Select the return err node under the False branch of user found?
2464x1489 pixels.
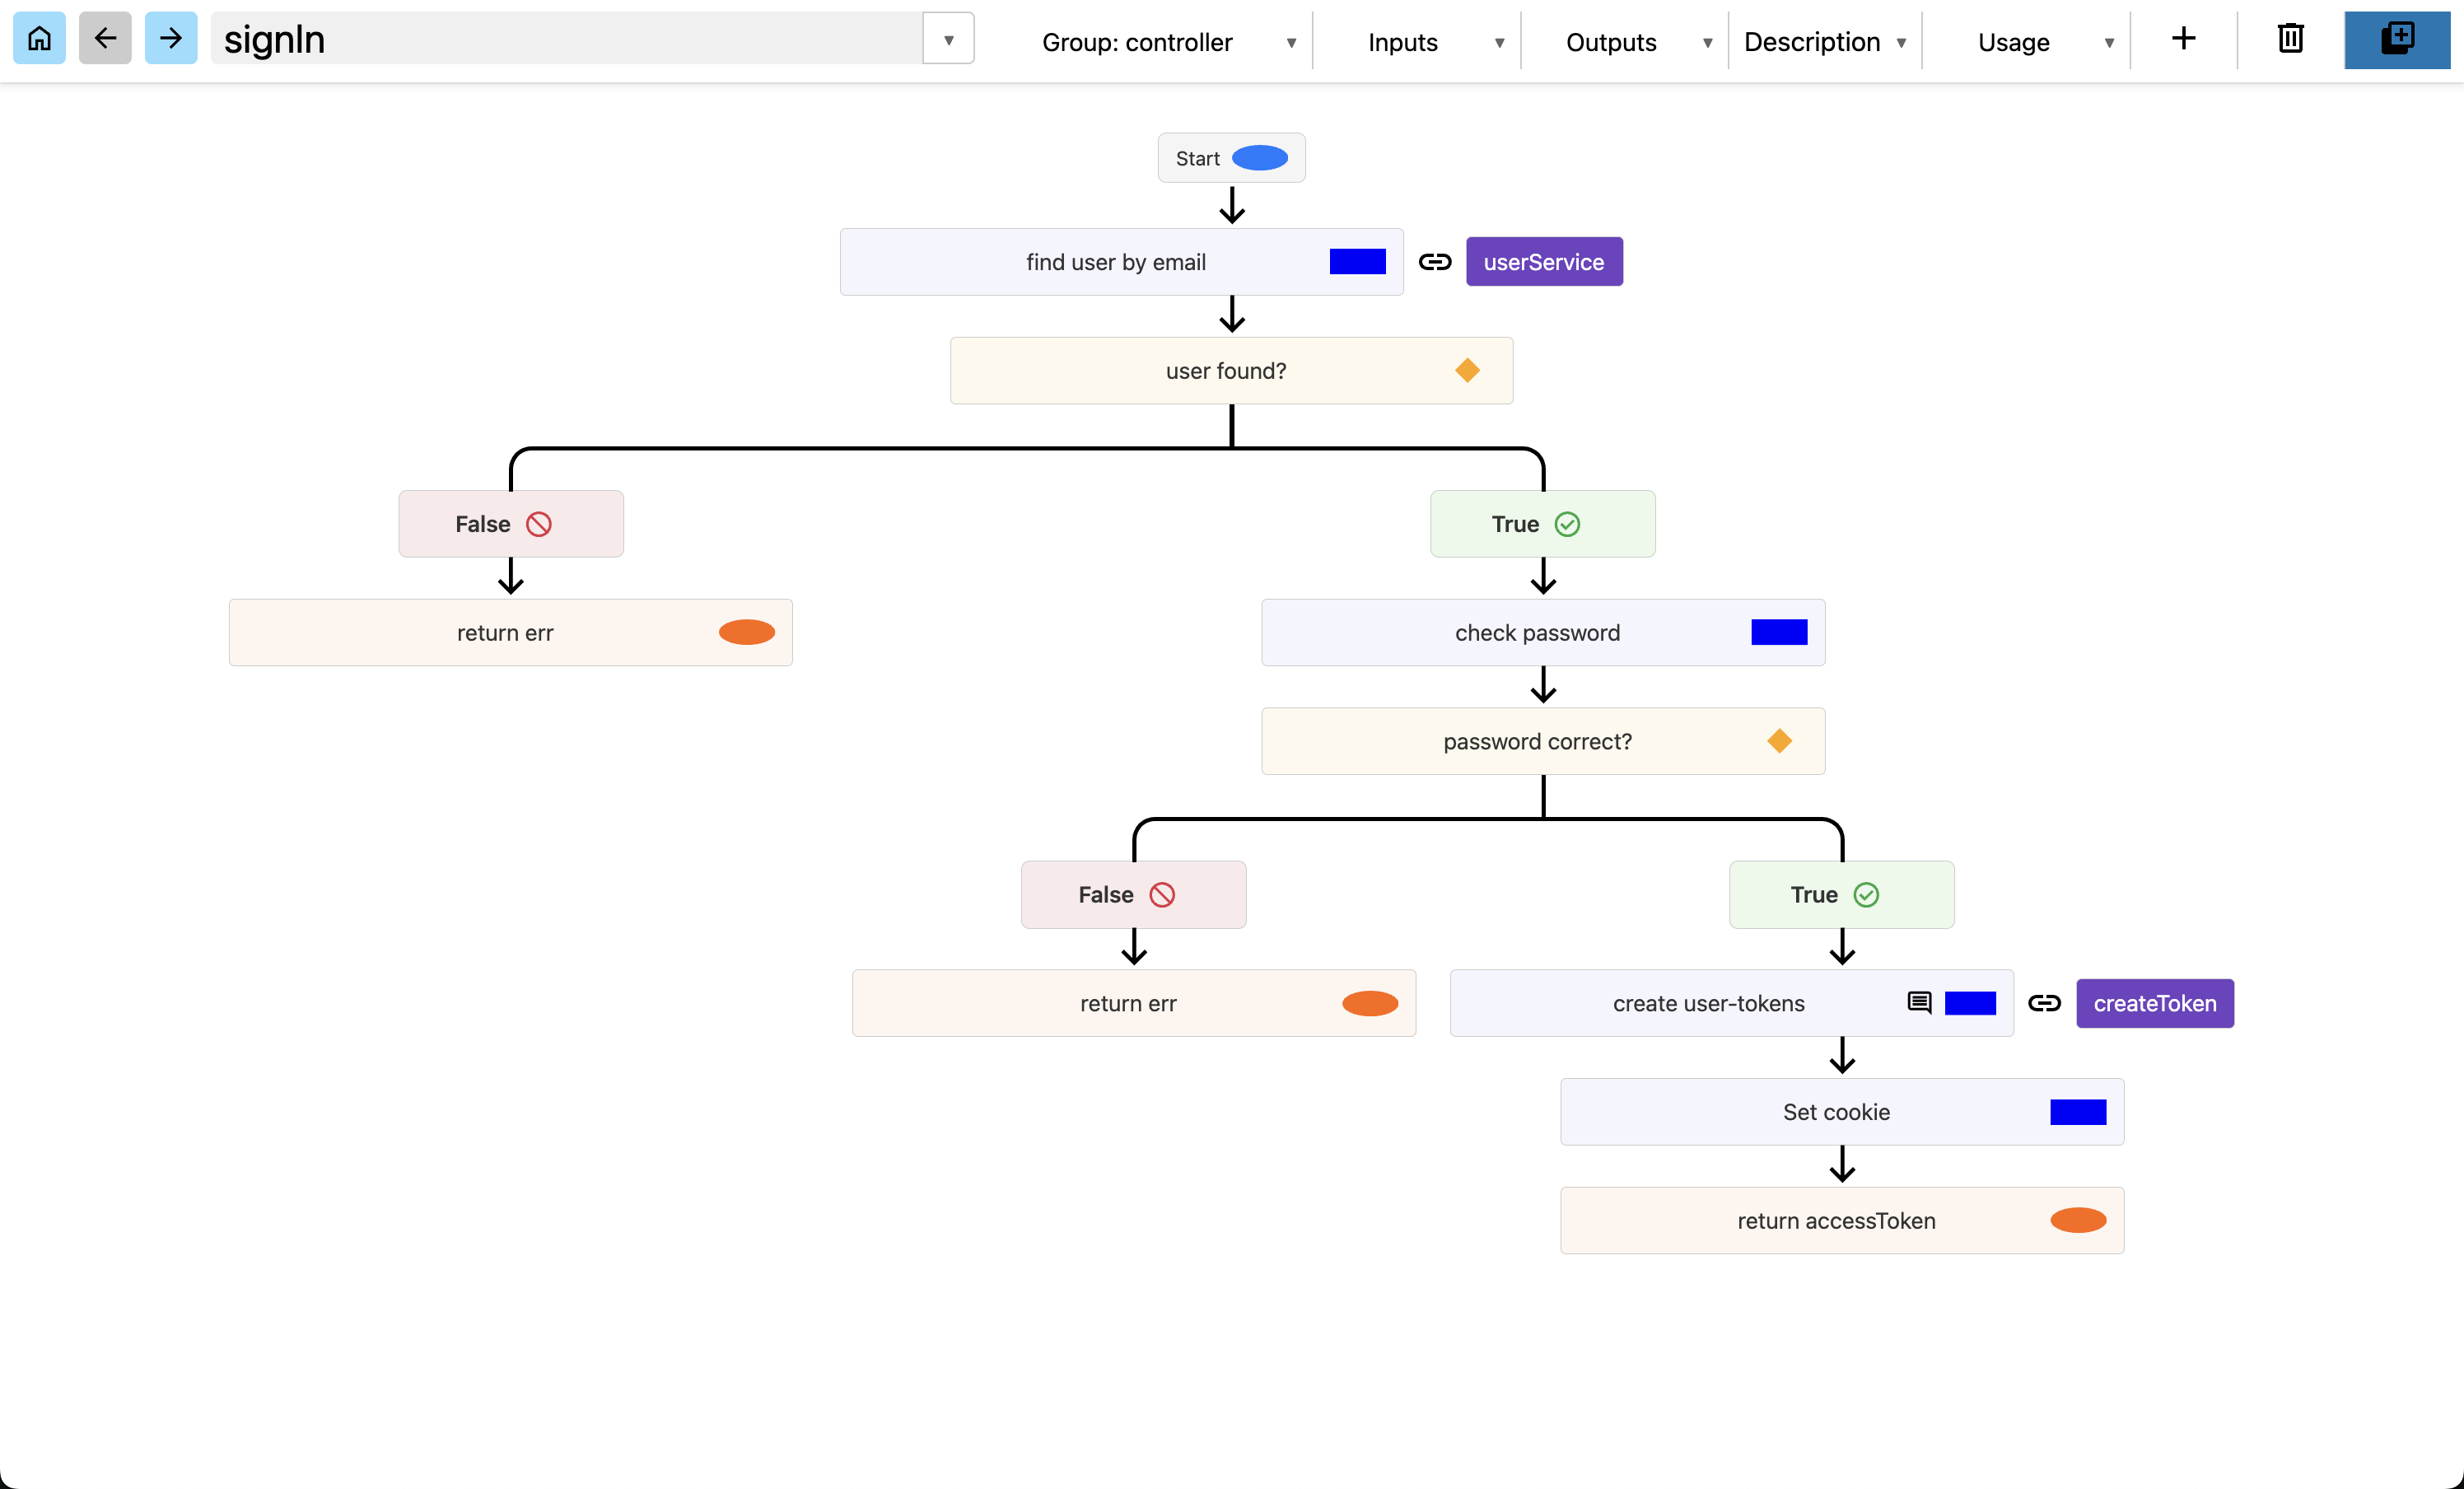(x=510, y=632)
